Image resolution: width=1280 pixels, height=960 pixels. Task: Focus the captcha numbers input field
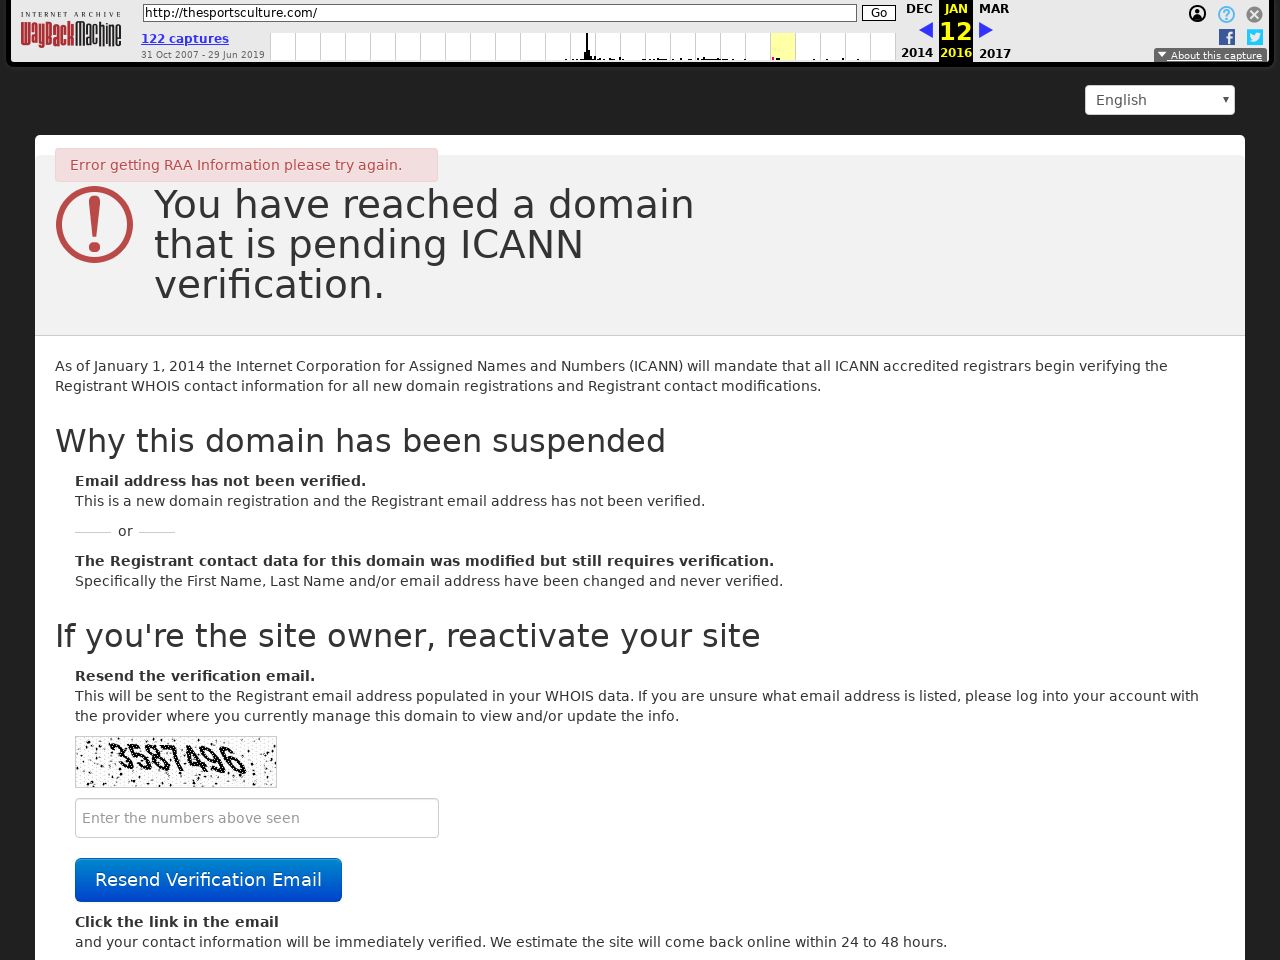[257, 818]
